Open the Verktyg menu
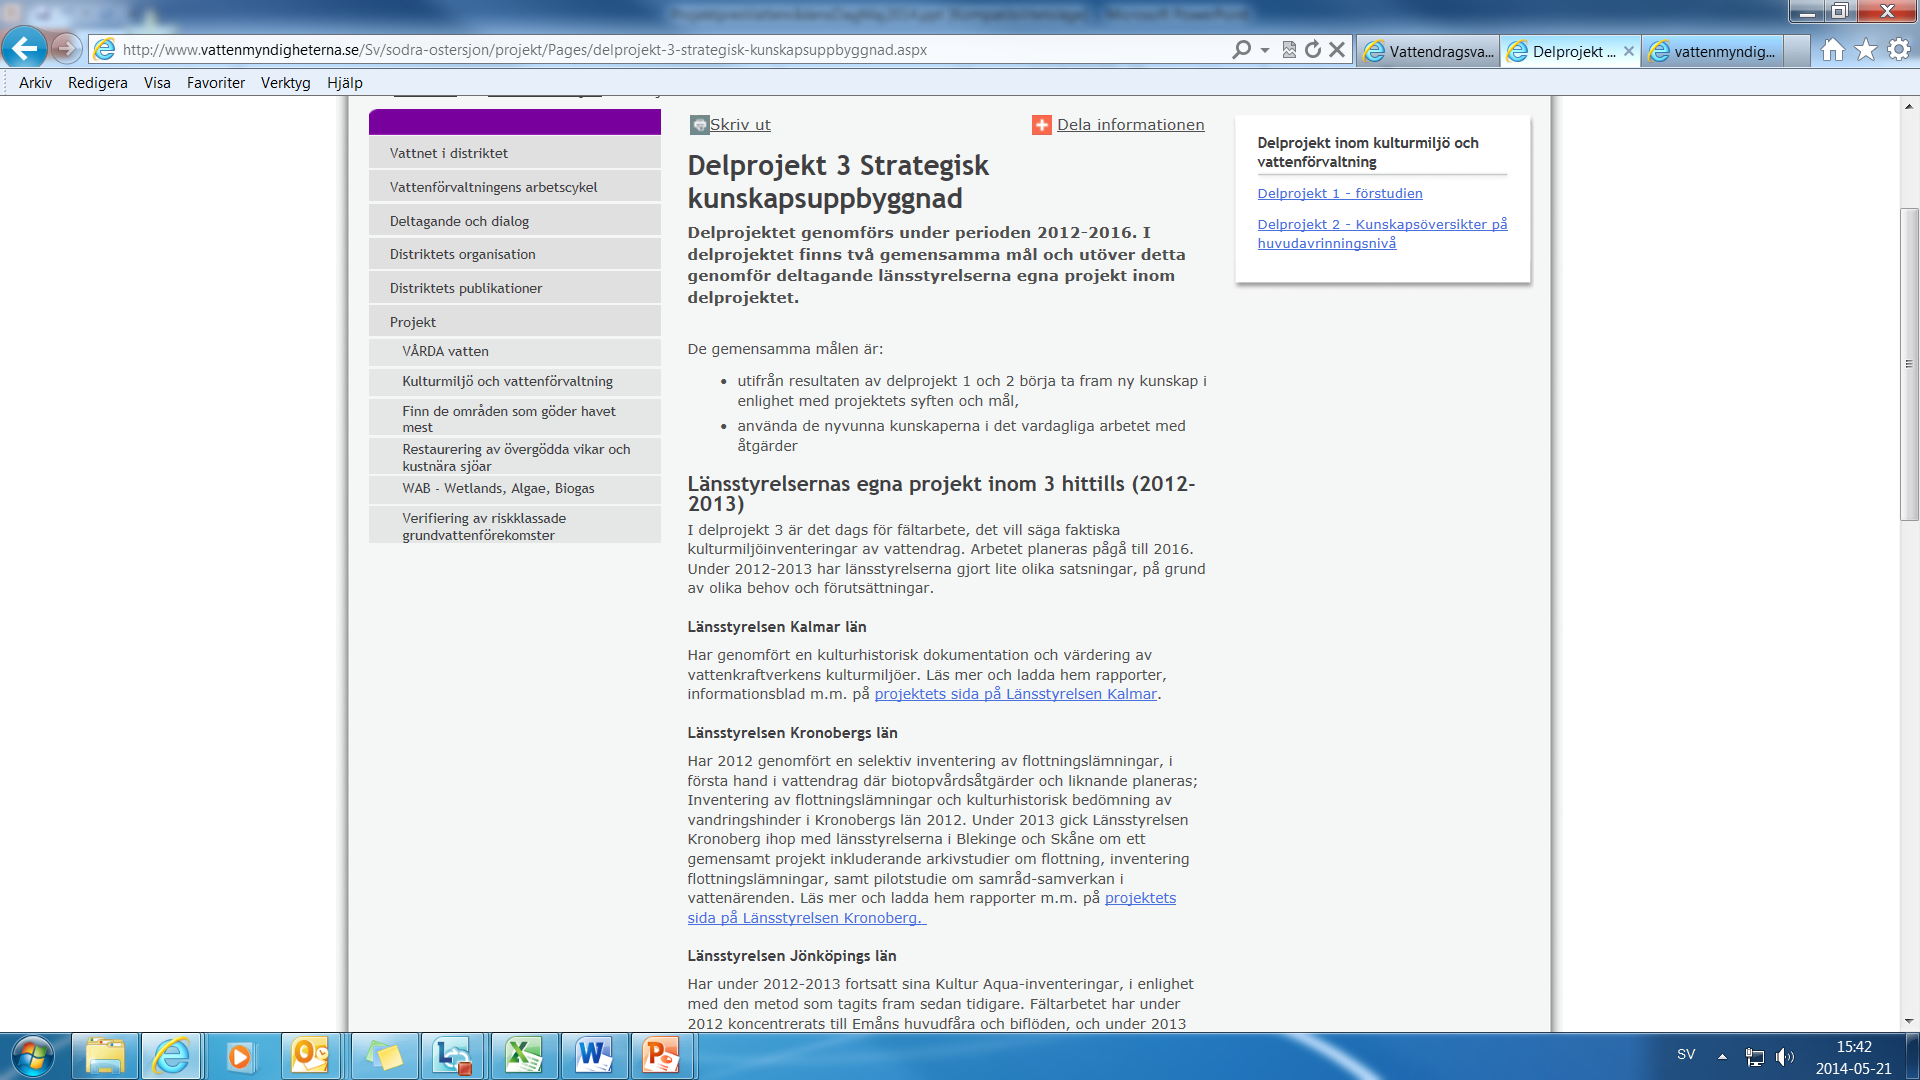The image size is (1920, 1080). [x=286, y=83]
